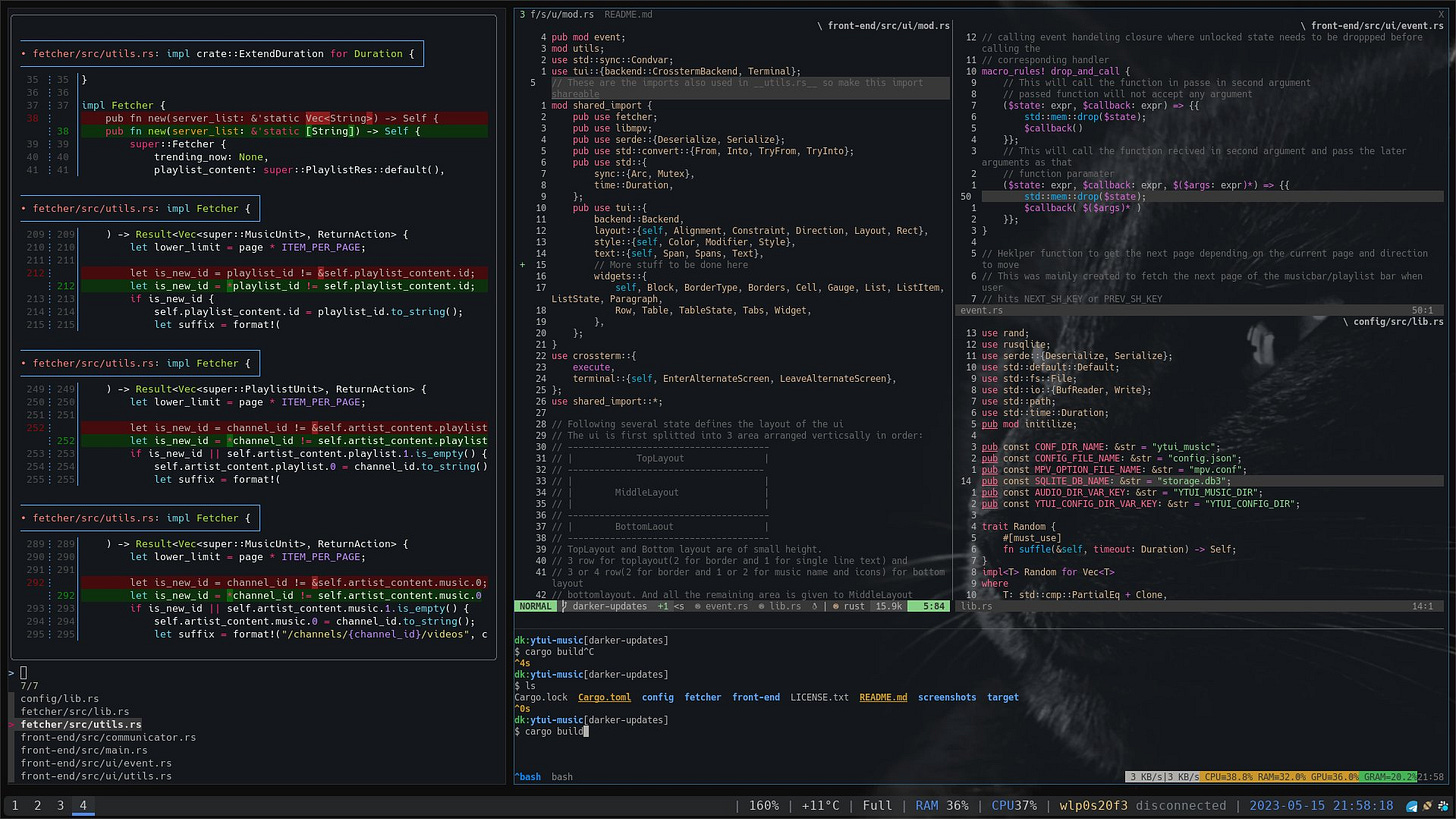The height and width of the screenshot is (819, 1456).
Task: Click the Telegram tray icon
Action: pos(1412,806)
